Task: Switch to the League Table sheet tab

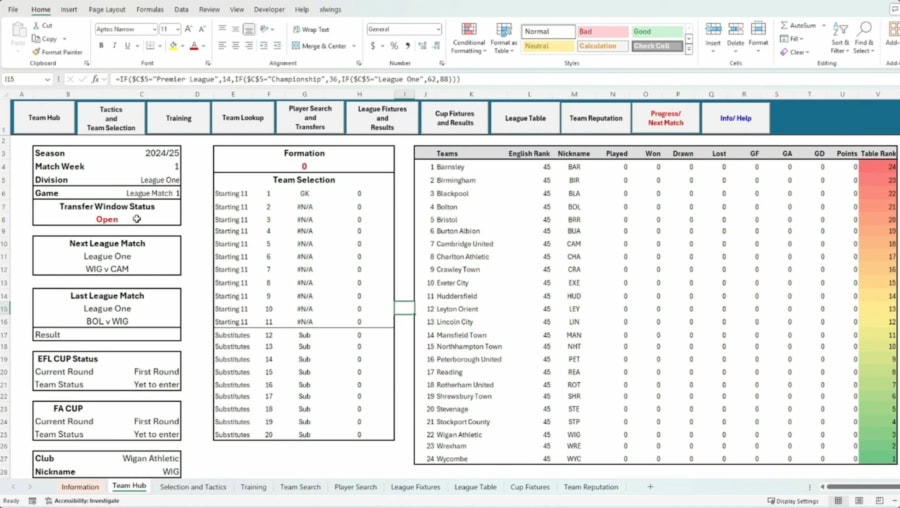Action: point(475,487)
